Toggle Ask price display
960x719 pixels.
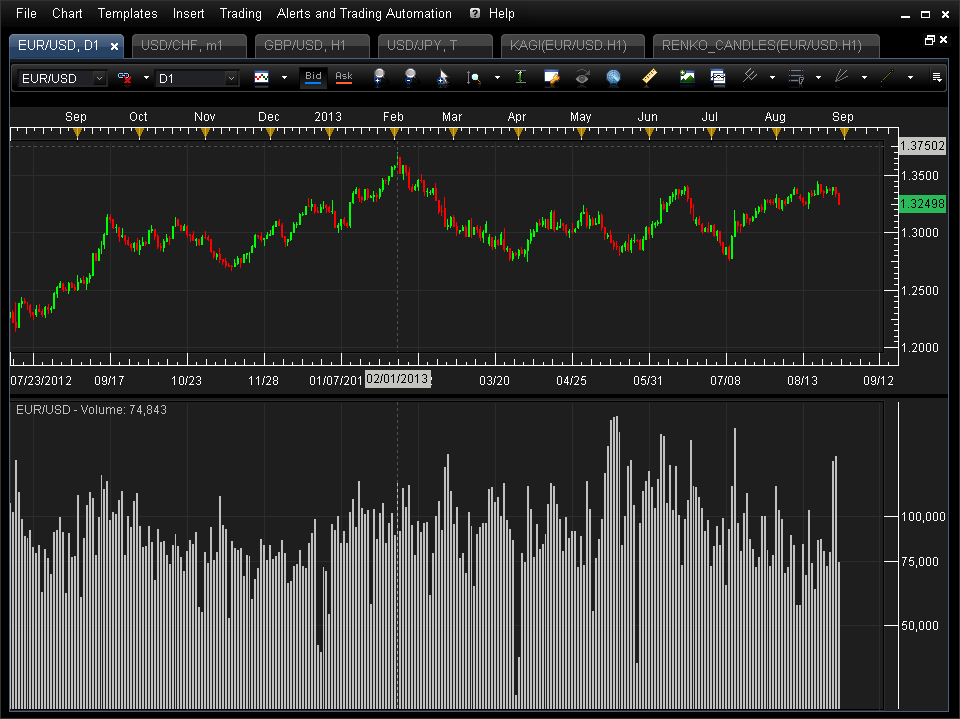click(343, 77)
